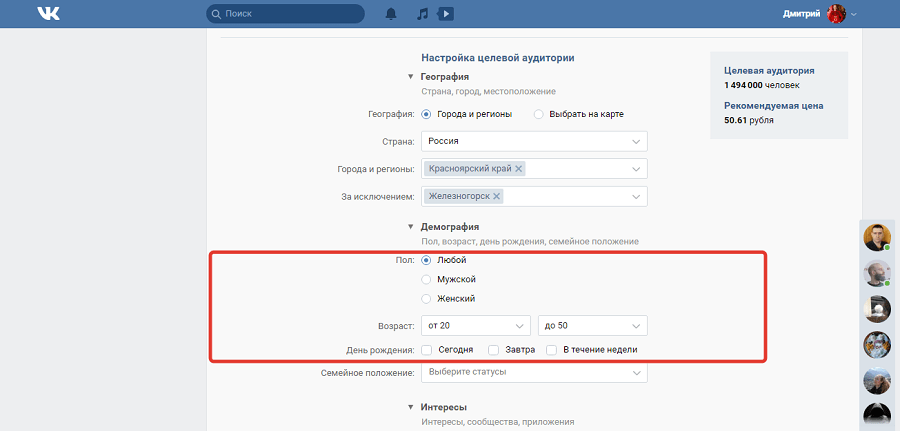Open the minimum age от 20 dropdown
Screen dimensions: 900x431
[475, 326]
